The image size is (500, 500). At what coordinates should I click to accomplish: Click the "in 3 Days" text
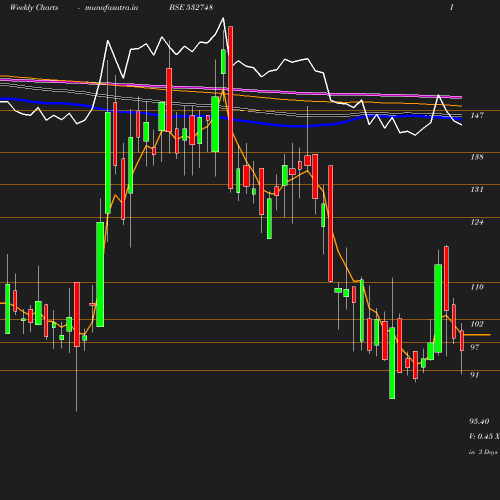(483, 452)
